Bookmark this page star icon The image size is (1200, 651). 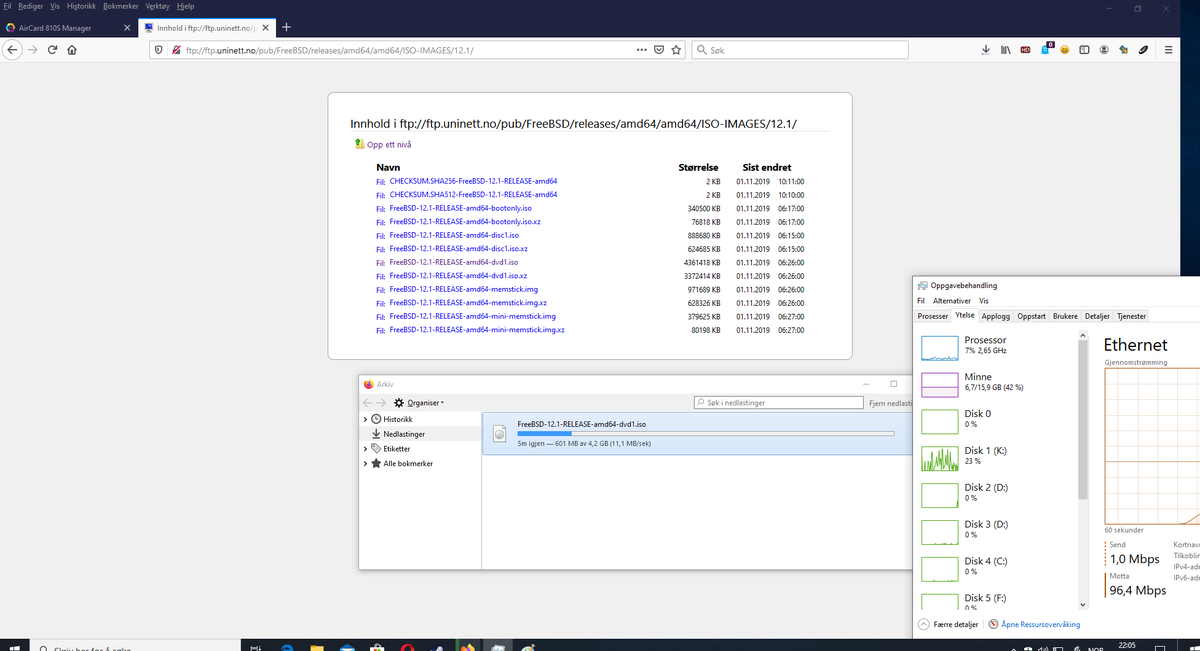point(677,49)
